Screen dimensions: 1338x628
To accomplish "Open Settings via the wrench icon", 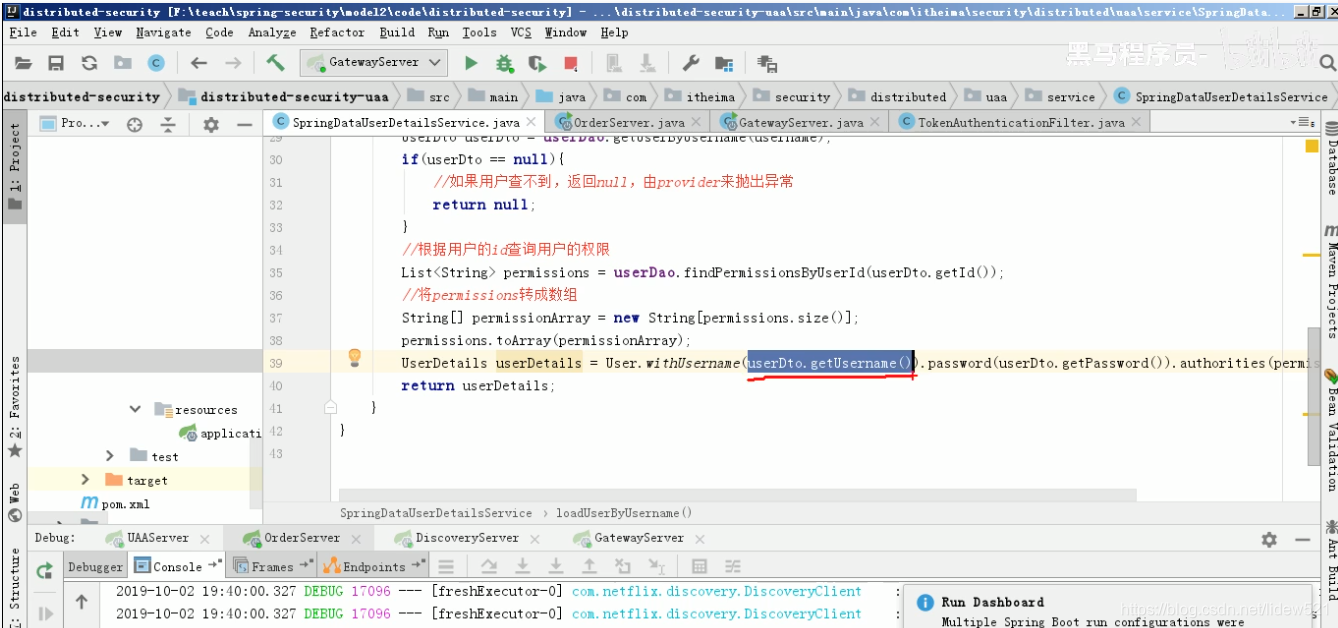I will pos(691,63).
